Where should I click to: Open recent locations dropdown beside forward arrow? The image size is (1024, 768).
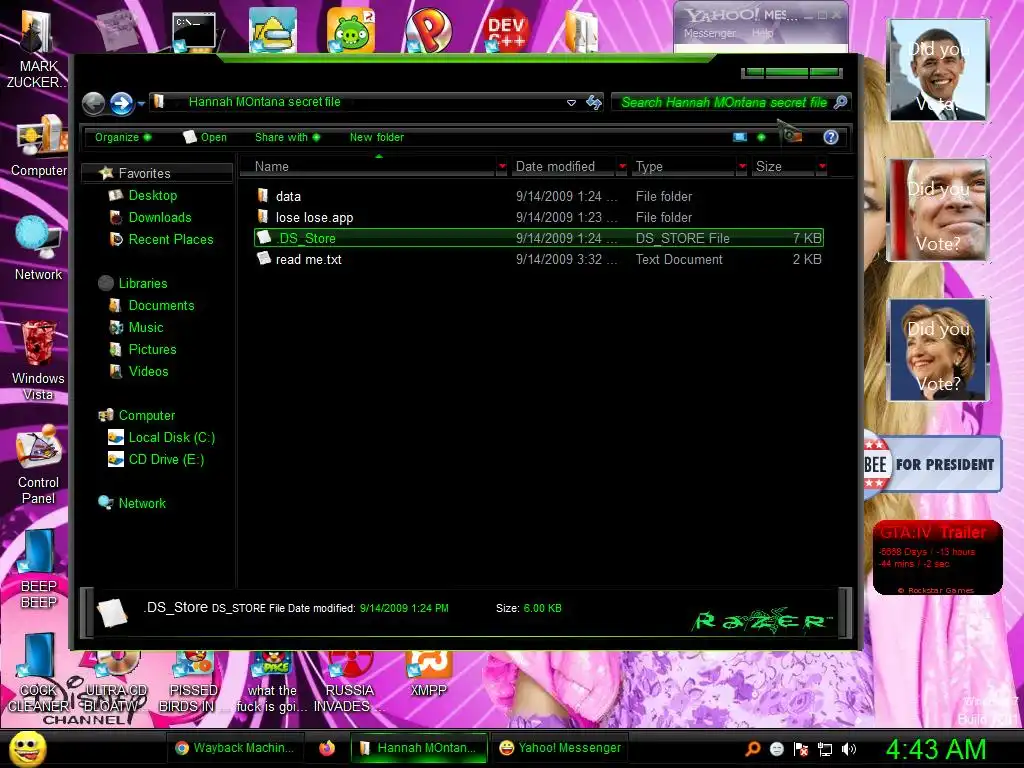click(x=141, y=103)
